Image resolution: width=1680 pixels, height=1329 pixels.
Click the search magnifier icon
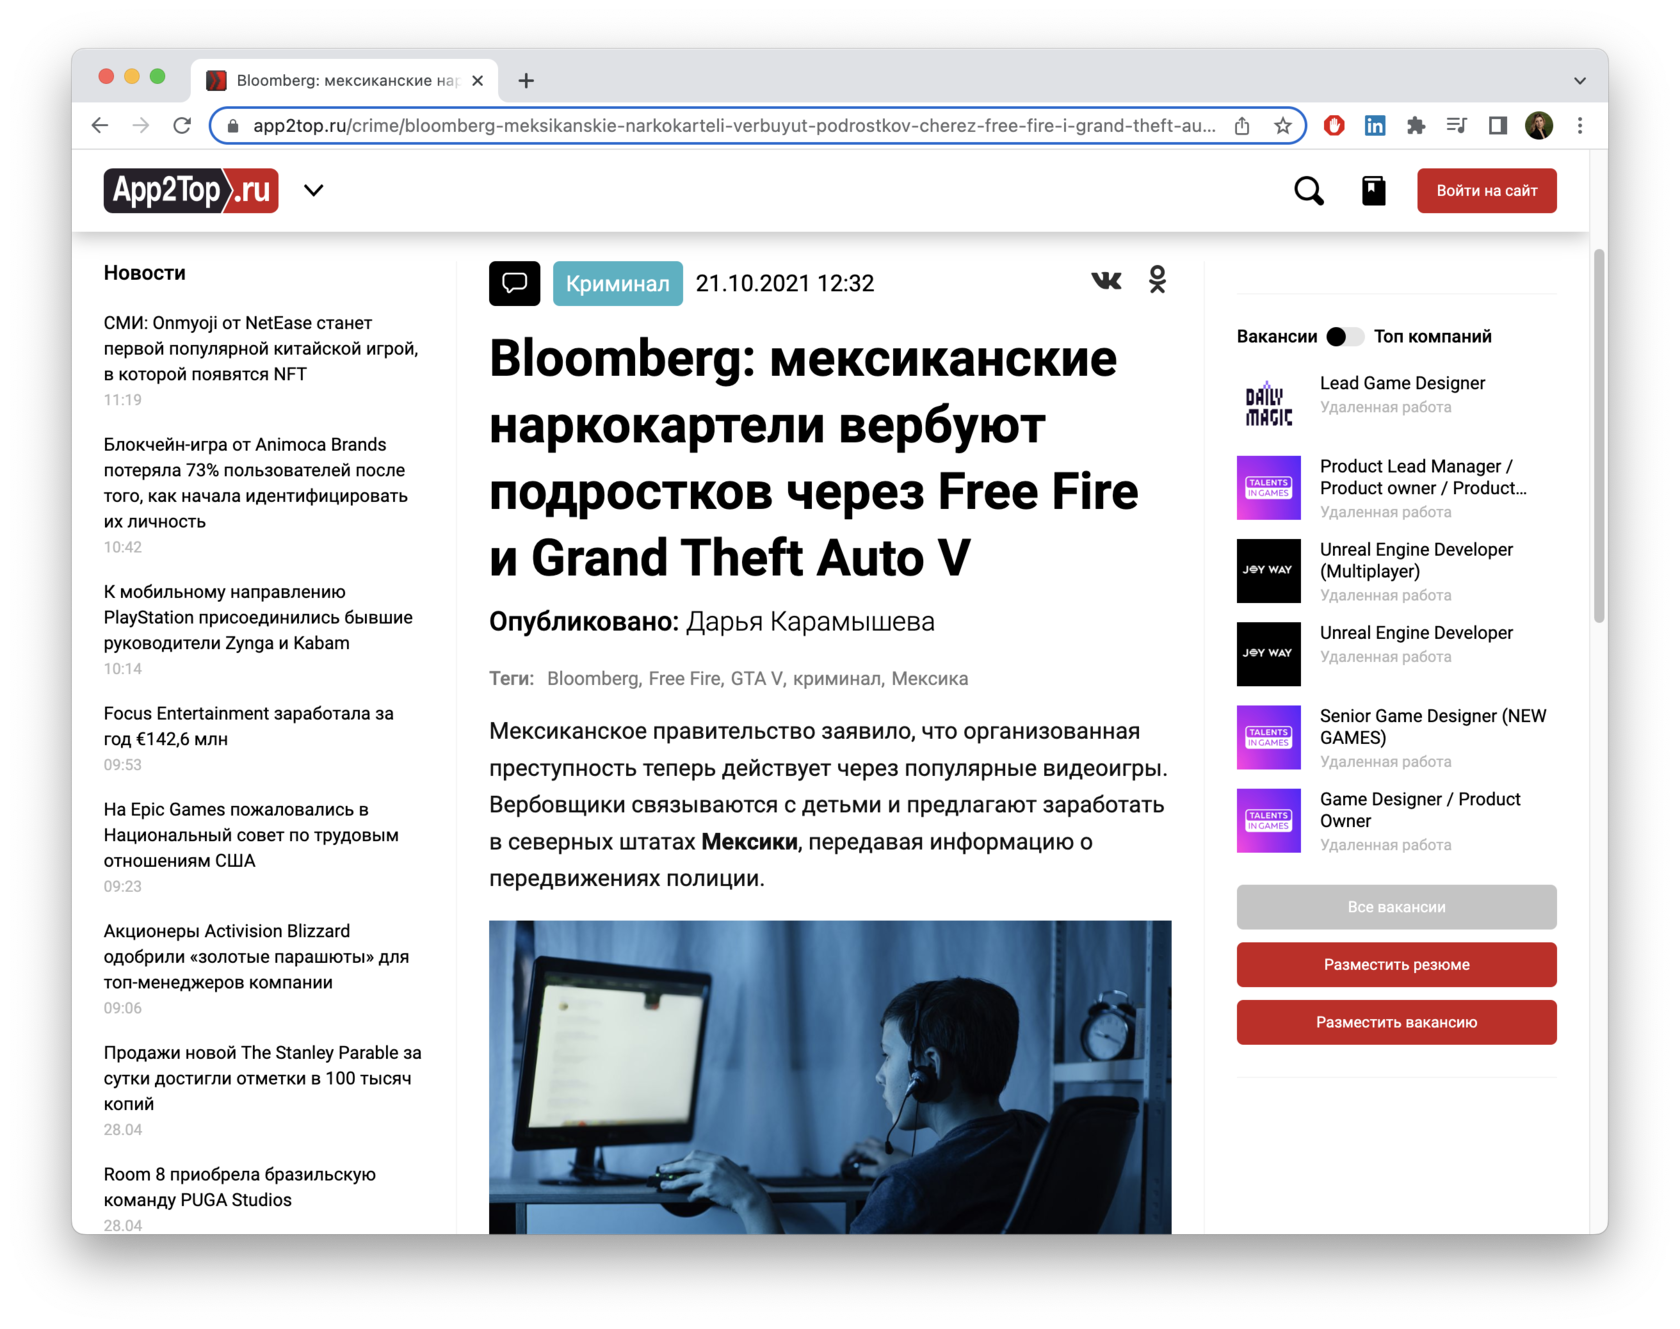(1308, 191)
